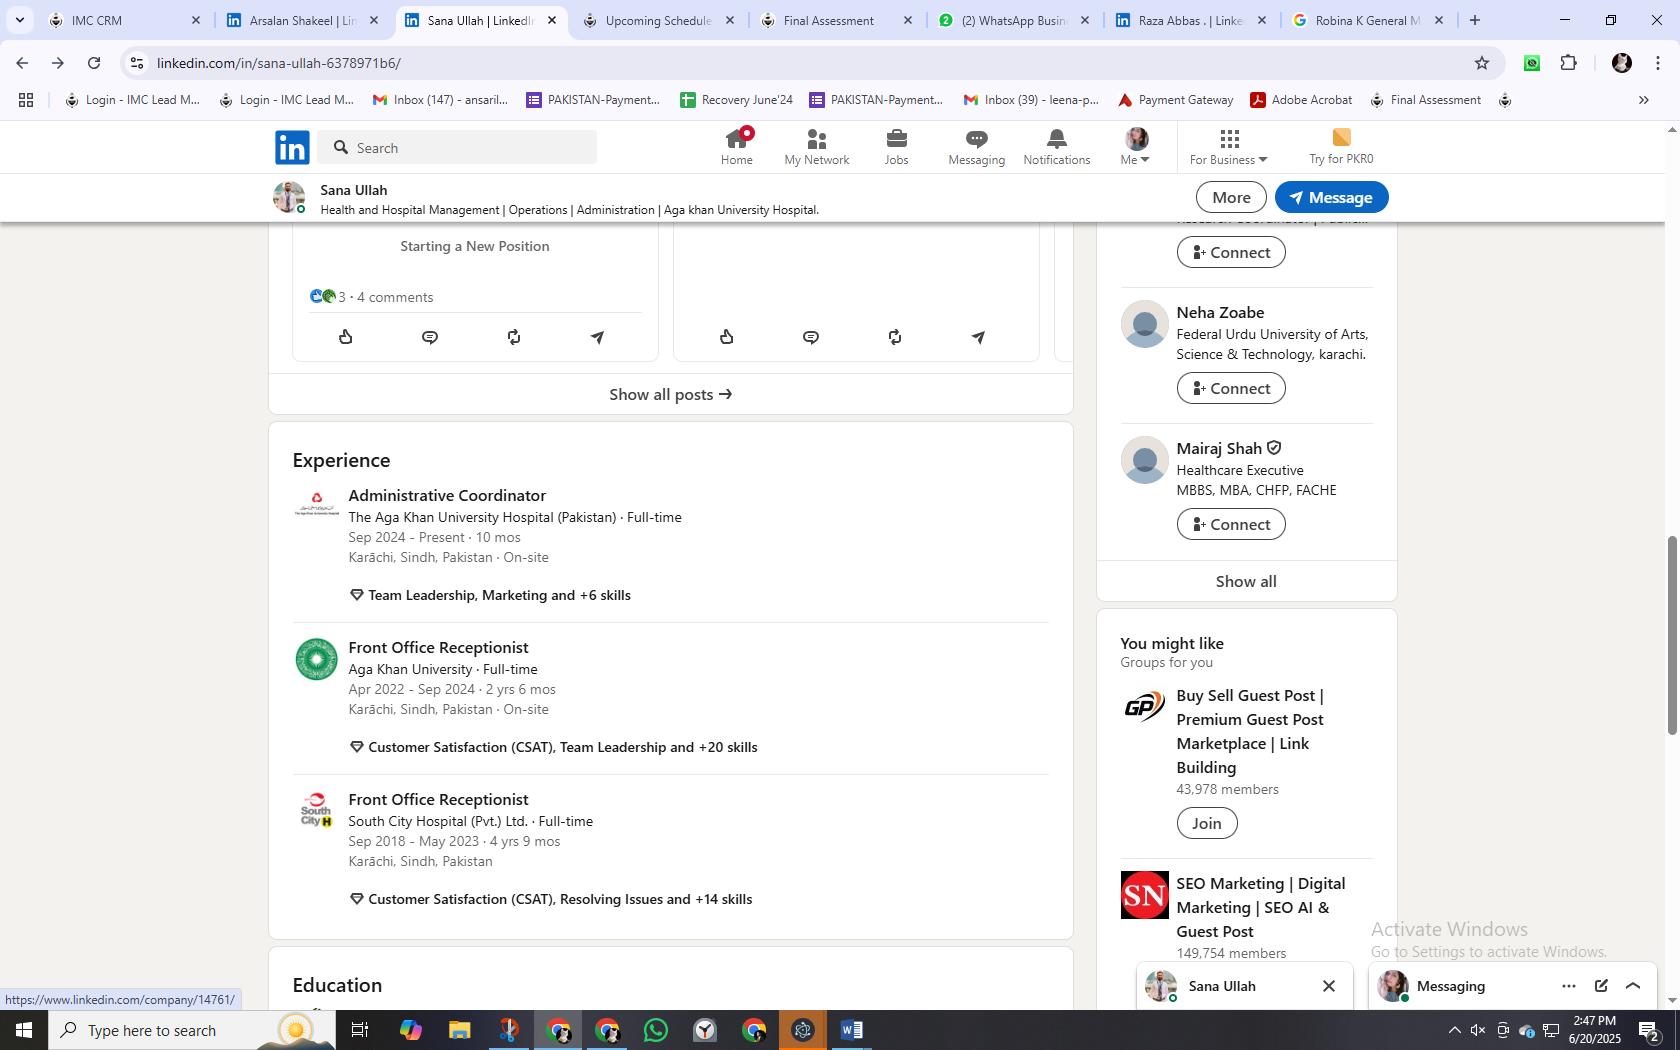Open Messaging bar options (three dots)

pos(1569,986)
